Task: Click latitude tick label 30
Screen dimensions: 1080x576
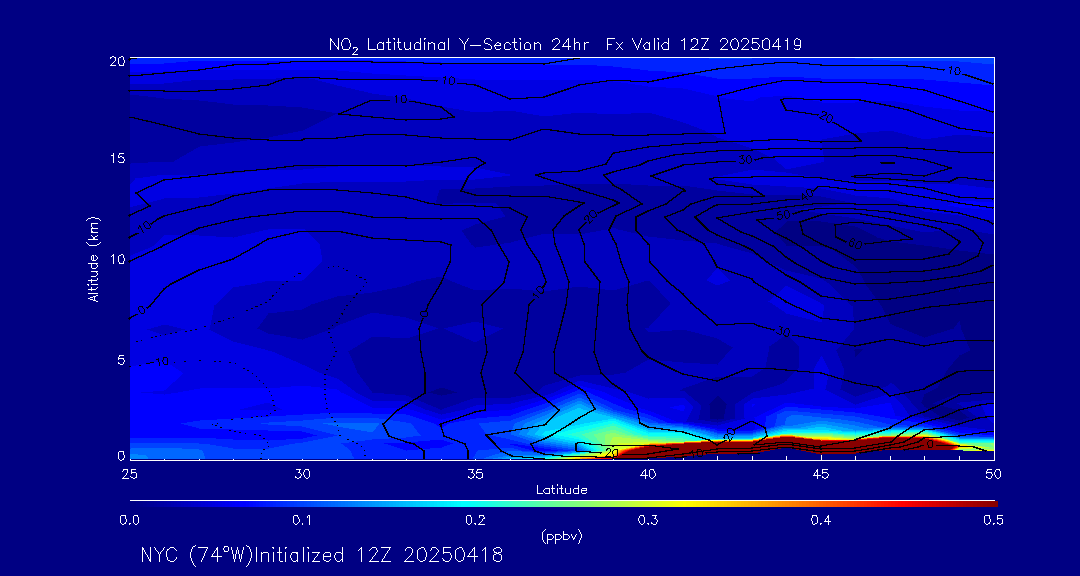Action: 302,474
